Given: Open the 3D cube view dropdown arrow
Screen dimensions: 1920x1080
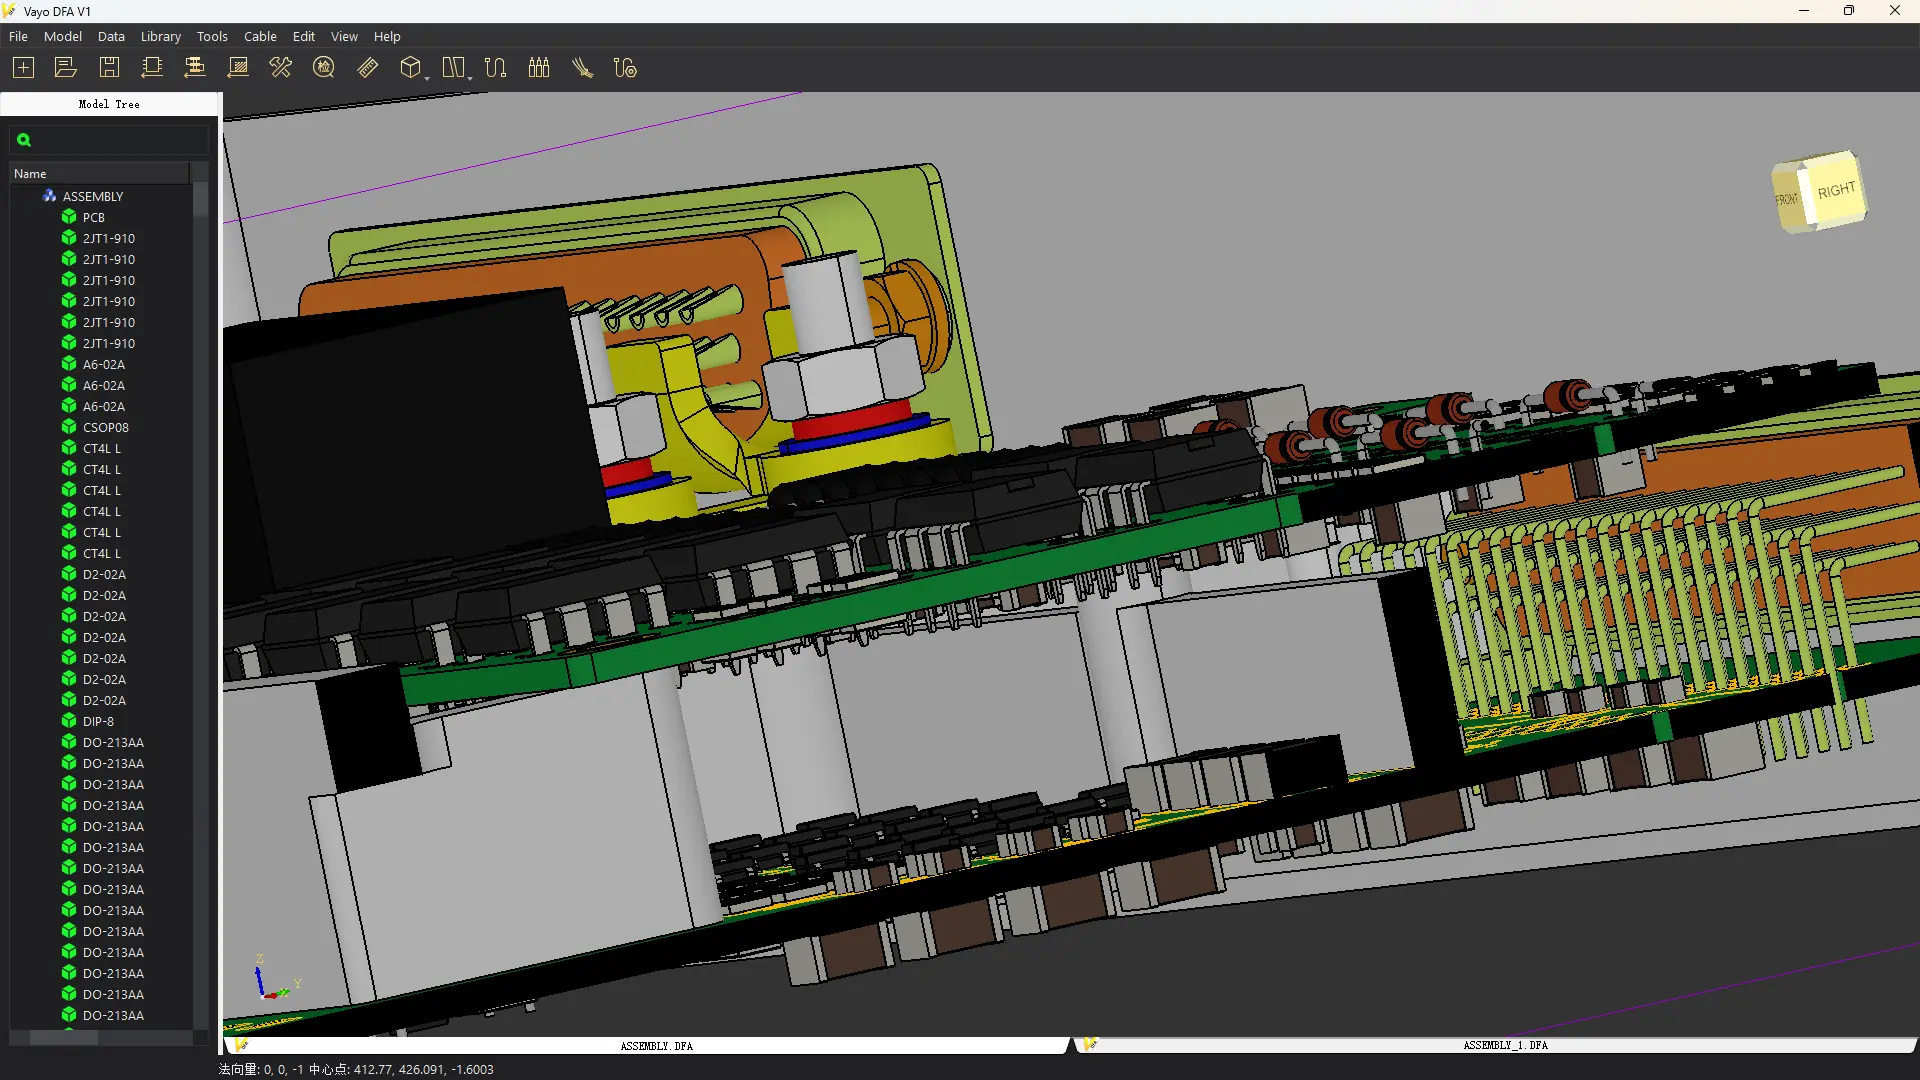Looking at the screenshot, I should pyautogui.click(x=427, y=78).
